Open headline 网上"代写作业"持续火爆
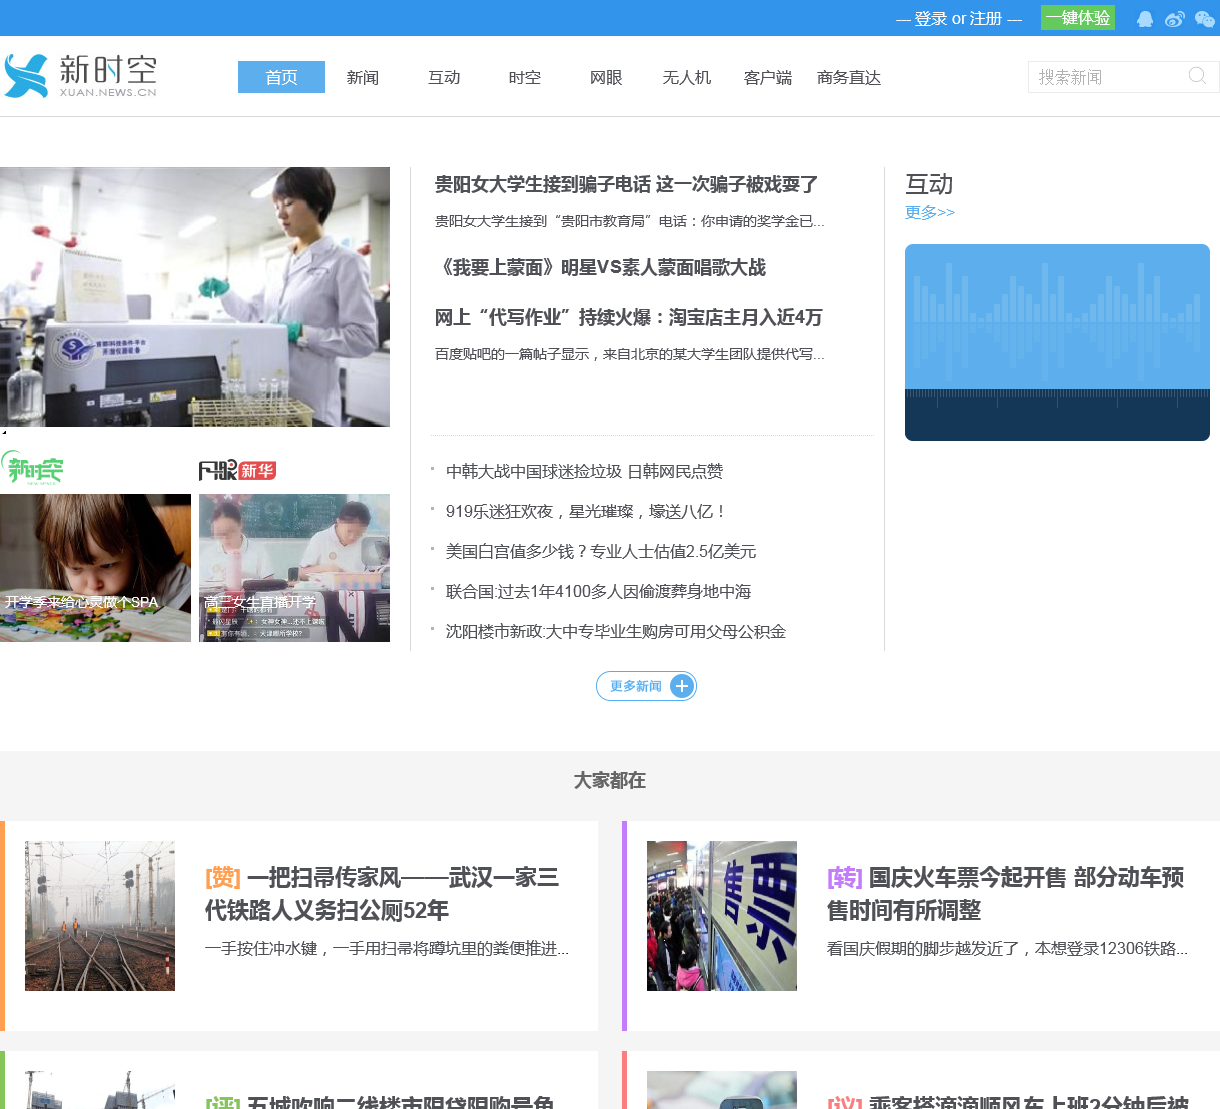This screenshot has width=1220, height=1109. [x=628, y=317]
